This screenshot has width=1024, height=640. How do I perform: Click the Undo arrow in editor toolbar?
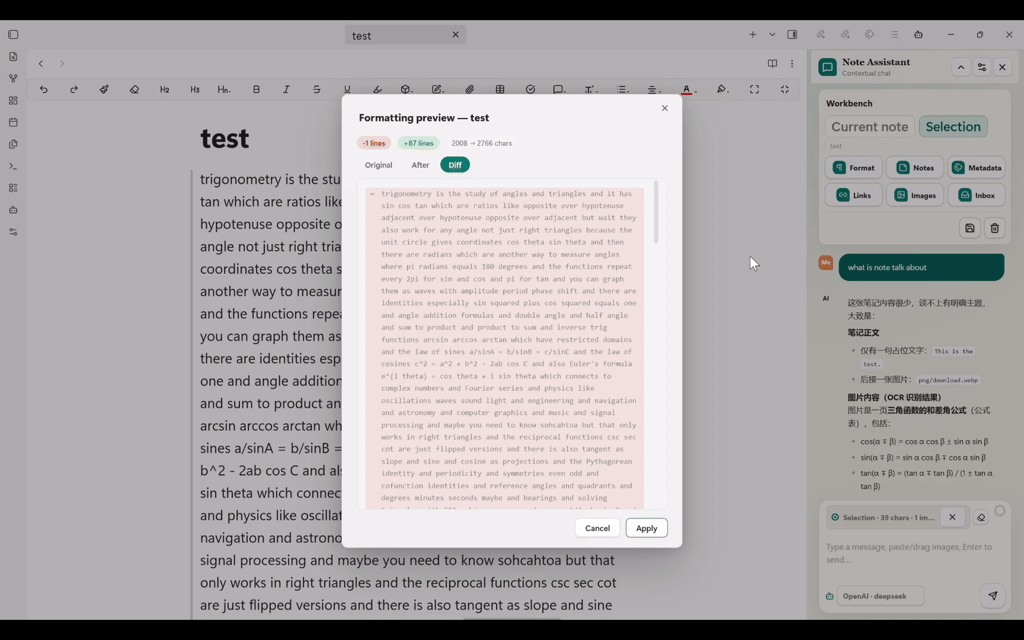click(x=44, y=89)
